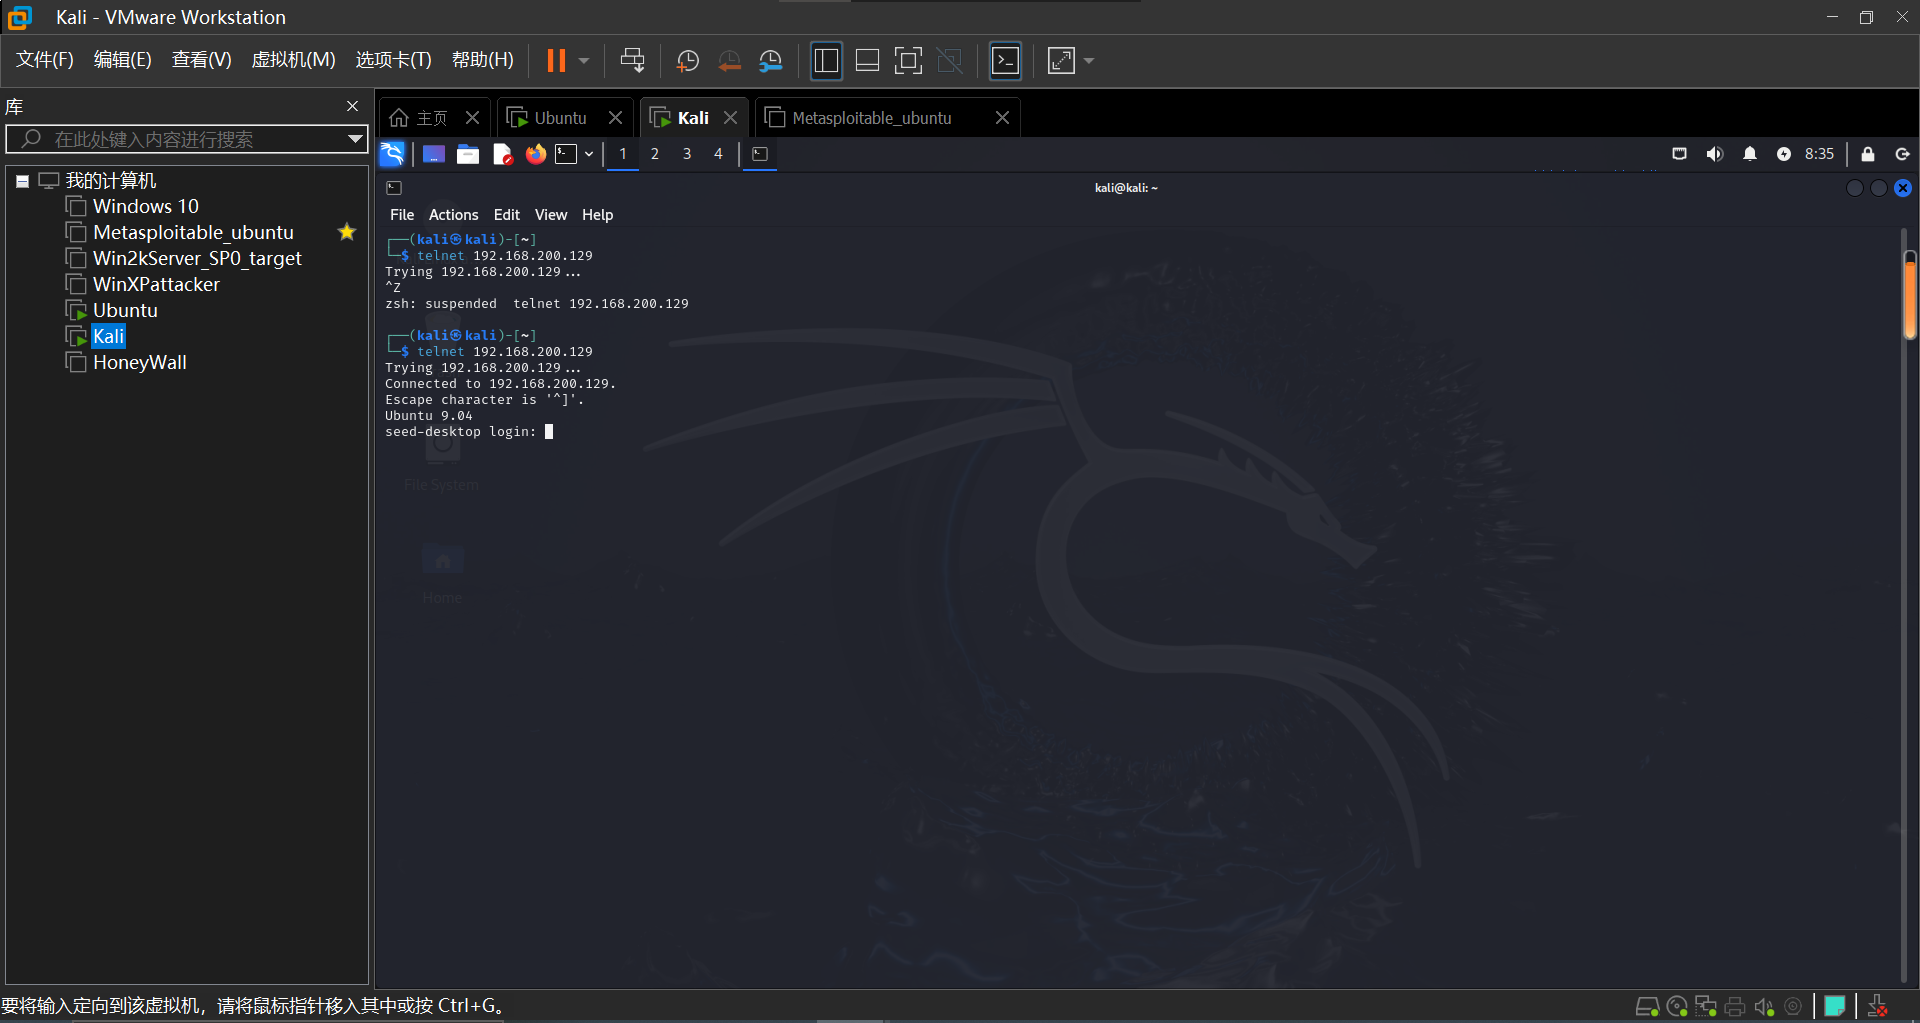Image resolution: width=1920 pixels, height=1023 pixels.
Task: Select WinXPattacker in the library
Action: point(156,284)
